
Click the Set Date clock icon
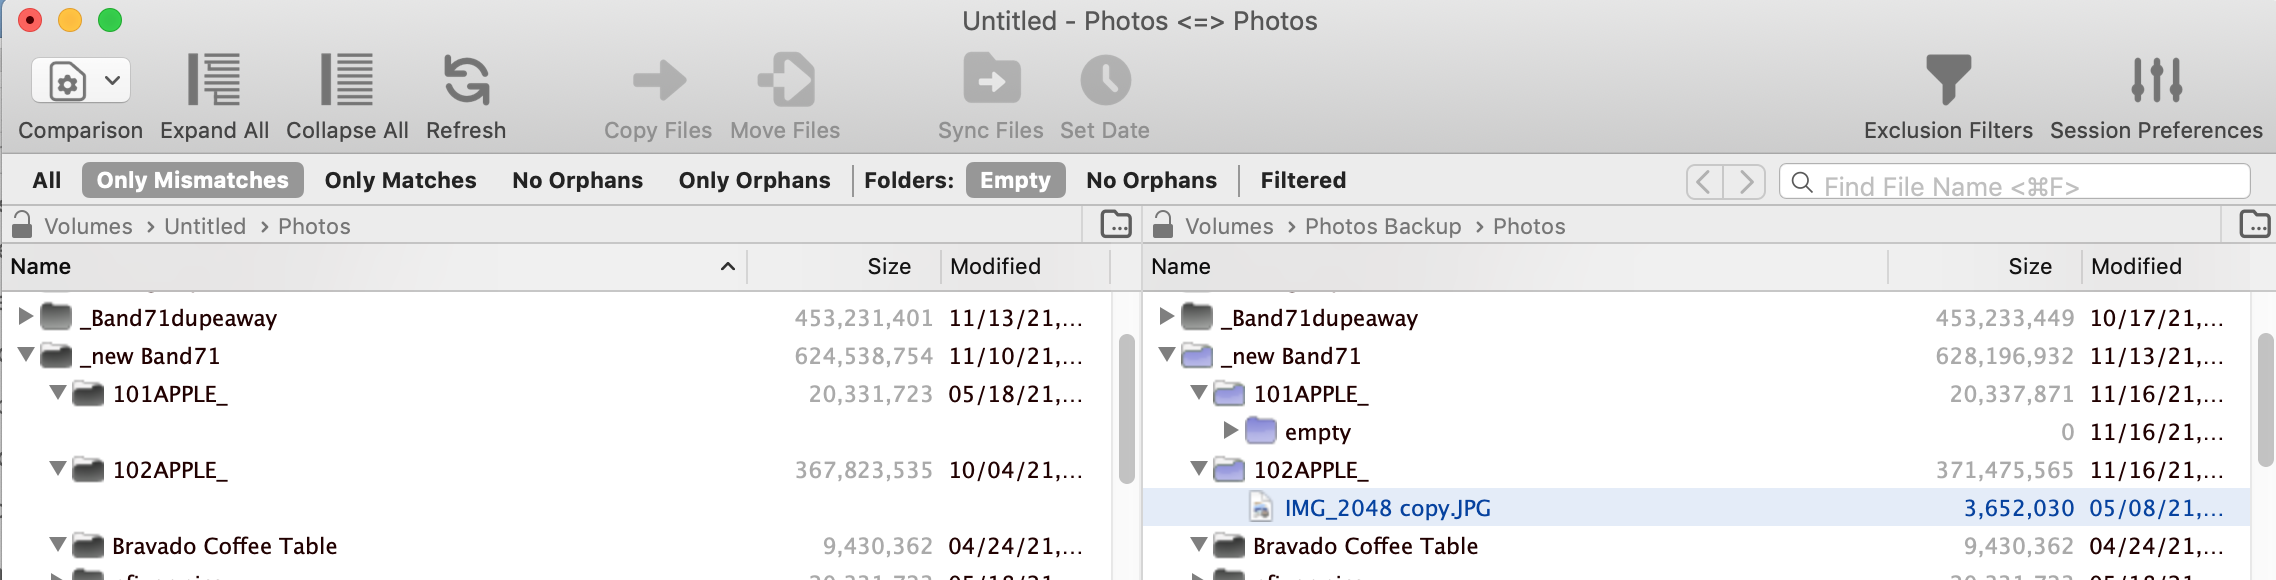tap(1105, 80)
